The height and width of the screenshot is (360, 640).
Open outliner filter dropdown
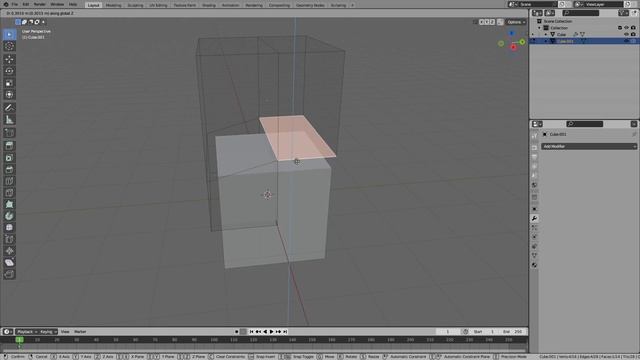[623, 13]
